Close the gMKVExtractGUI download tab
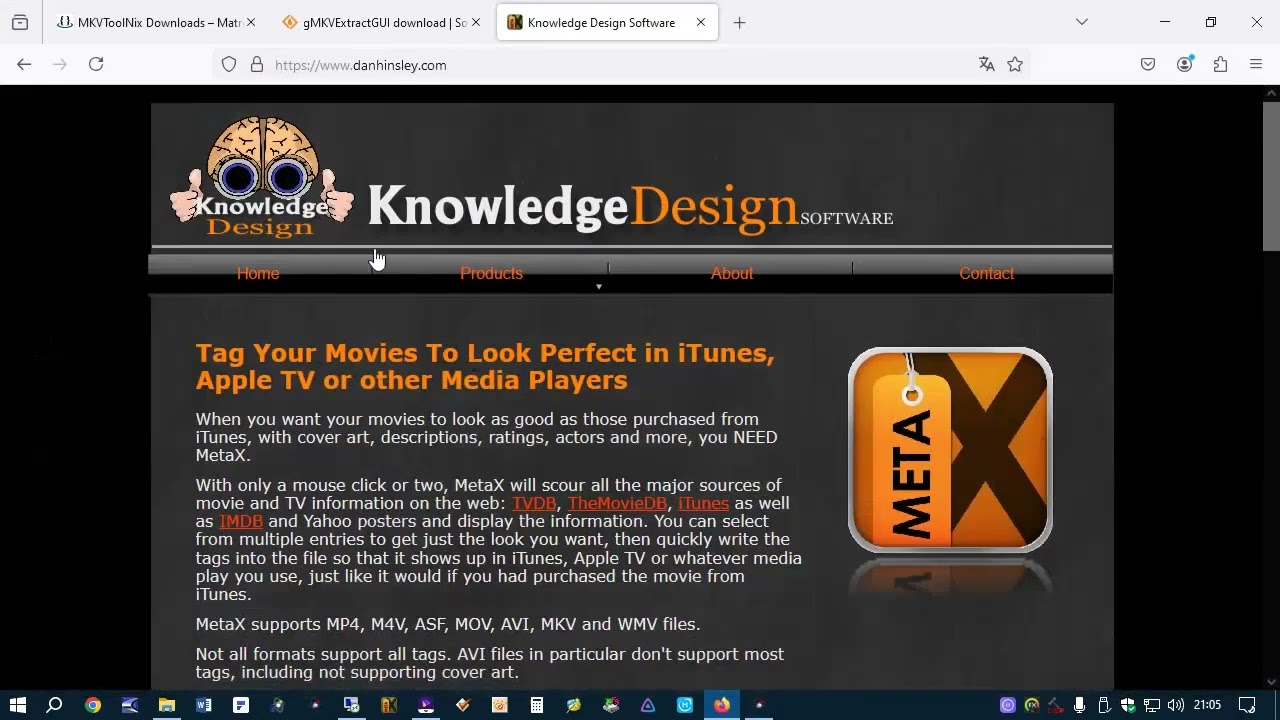 [475, 22]
